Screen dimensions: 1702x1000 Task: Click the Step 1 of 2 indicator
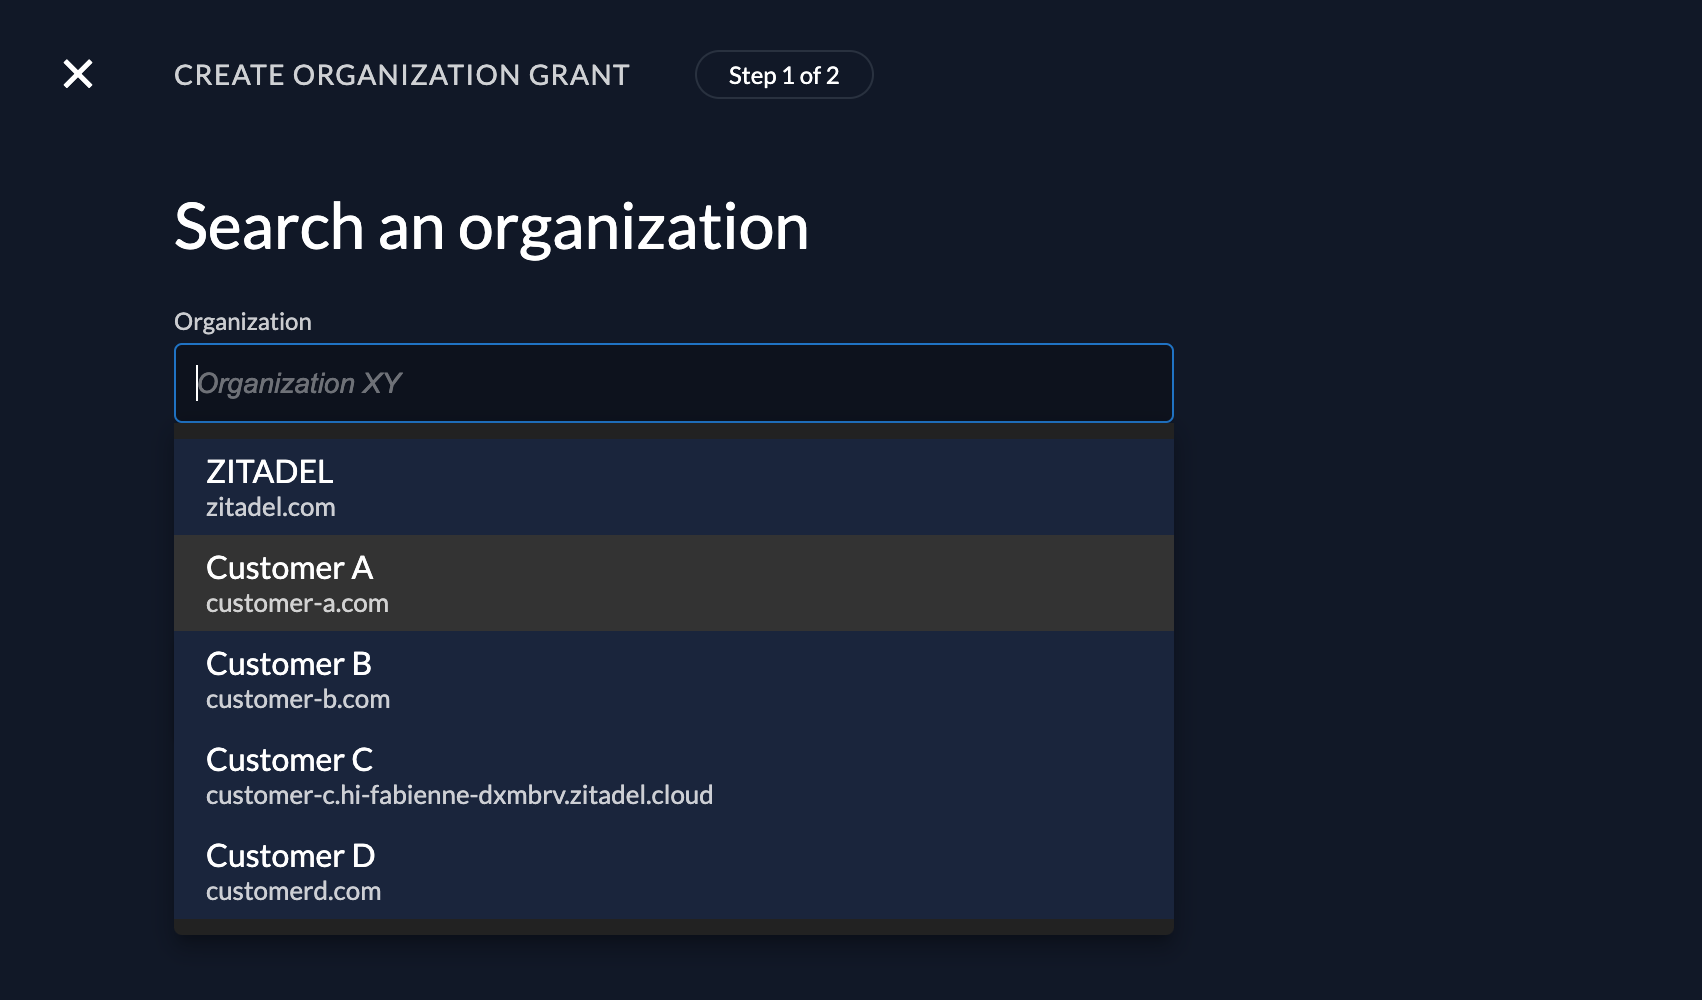(x=784, y=74)
